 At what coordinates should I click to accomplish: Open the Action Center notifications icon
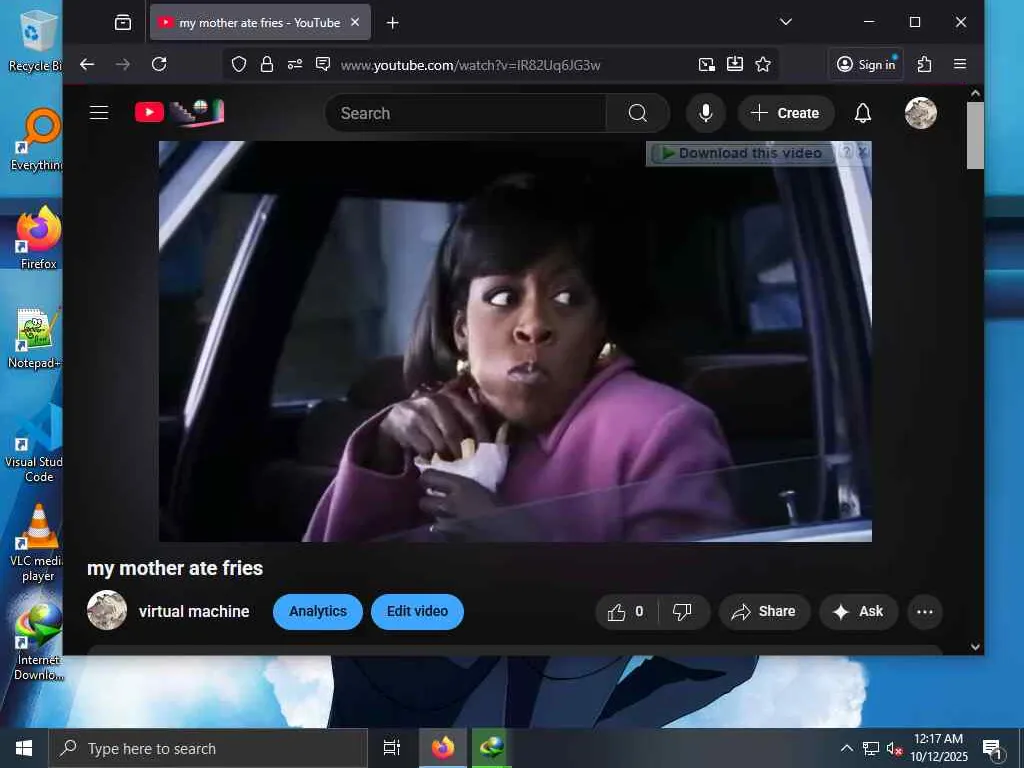(x=994, y=749)
